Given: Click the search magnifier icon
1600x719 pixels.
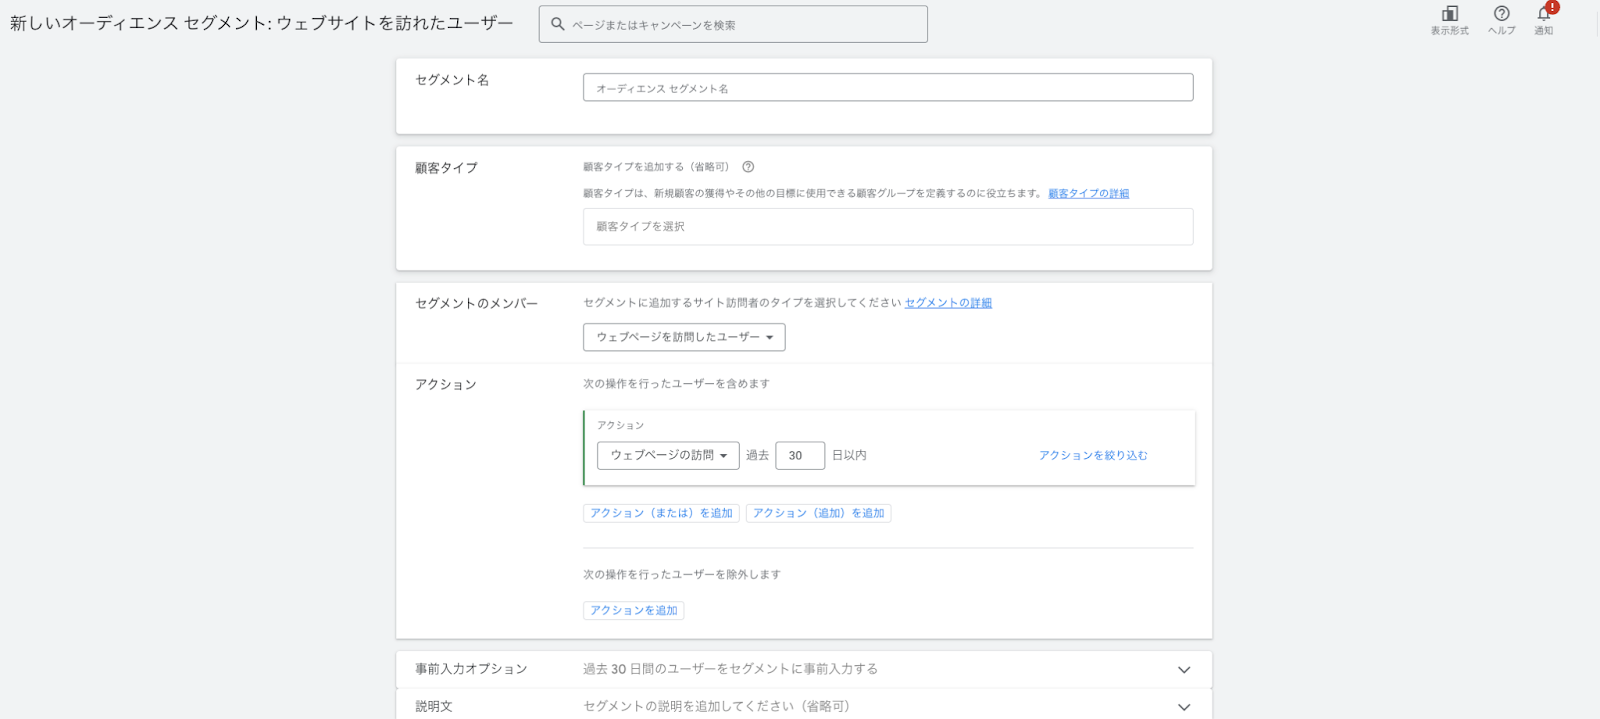Looking at the screenshot, I should (558, 24).
